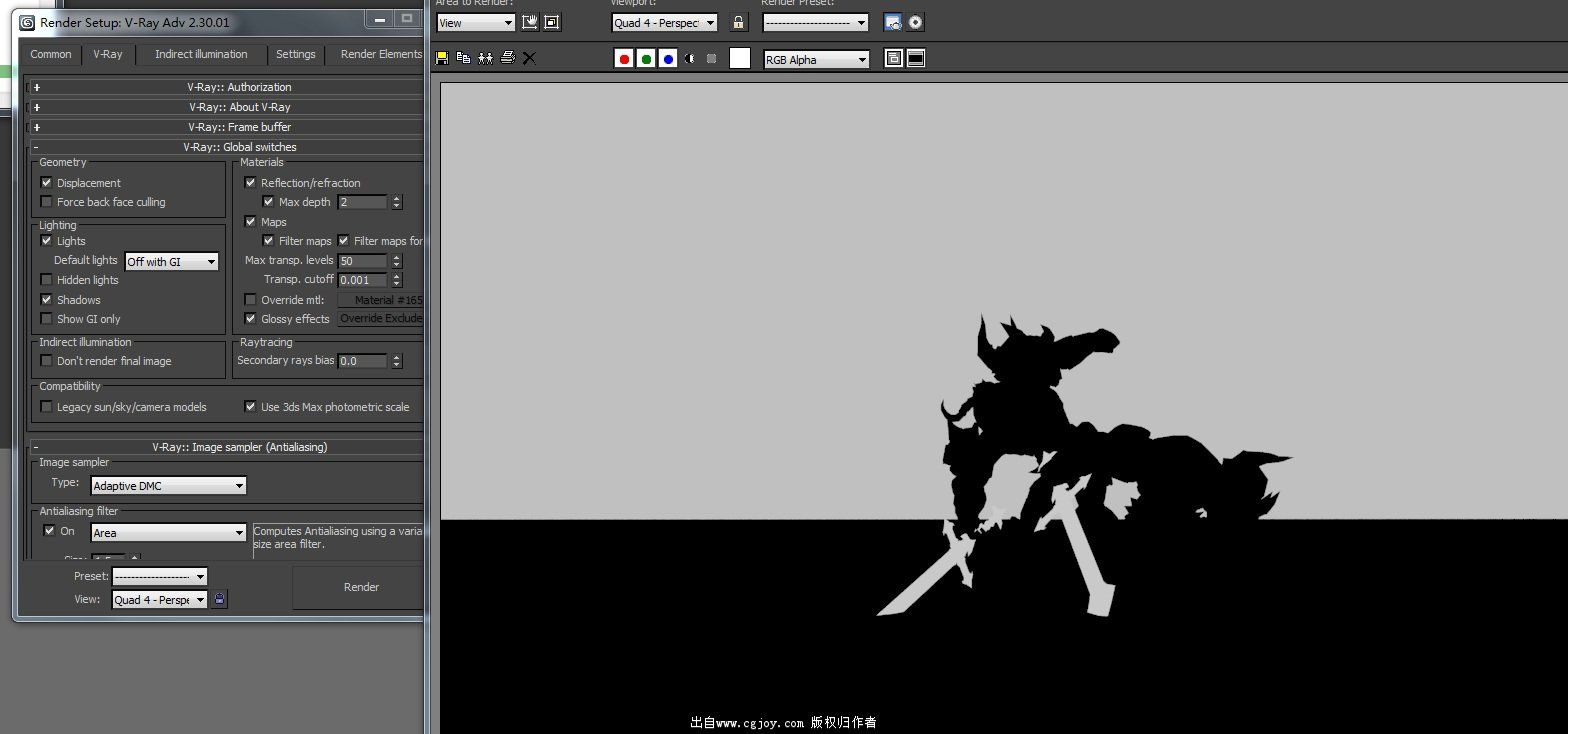The image size is (1569, 734).
Task: Toggle the viewport lock padlock icon
Action: [738, 22]
